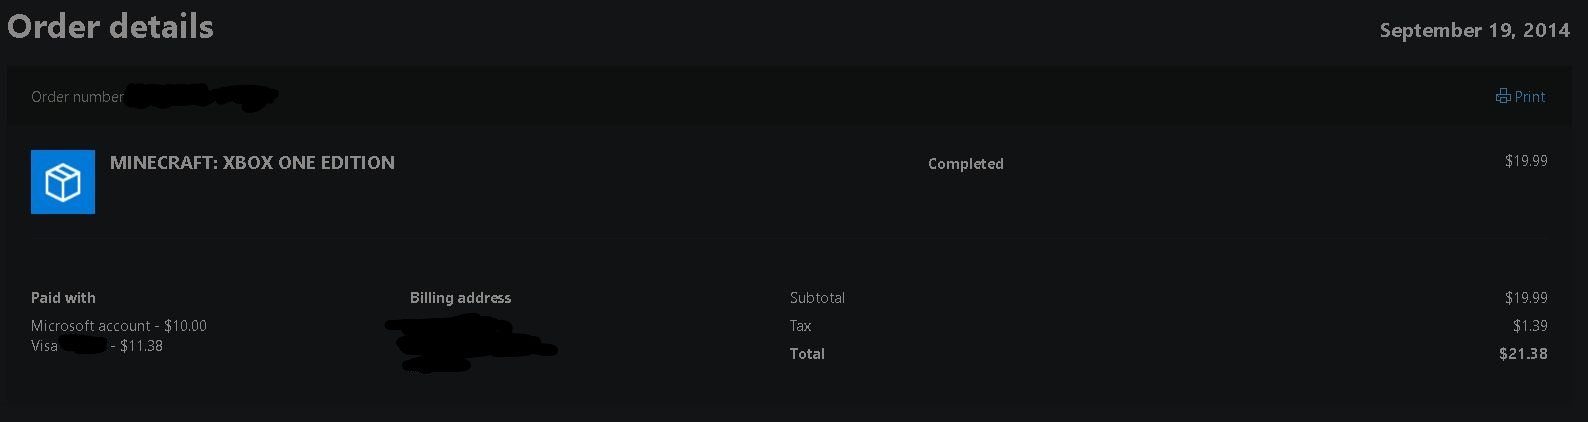
Task: Click the item price $19.99
Action: tap(1526, 161)
